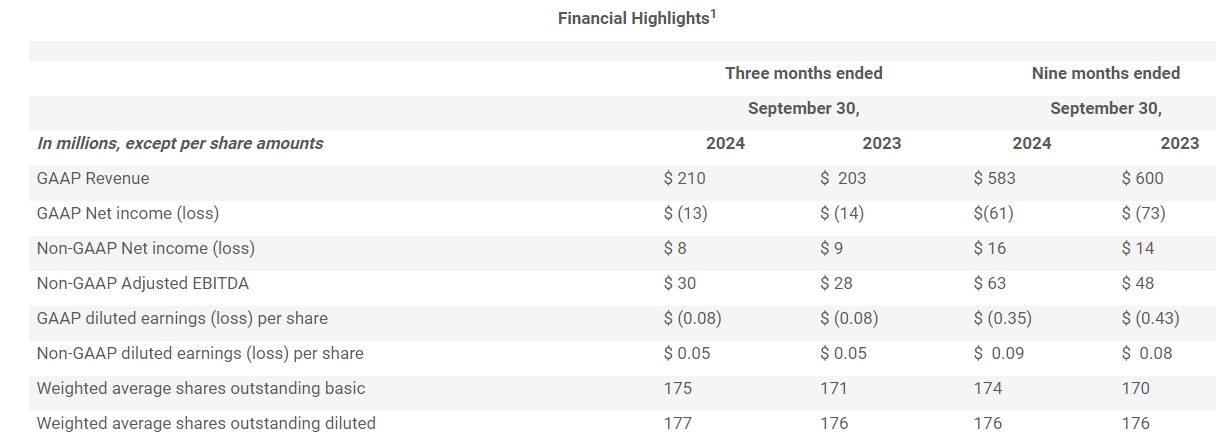The image size is (1216, 445).
Task: Click the $ 48 Adjusted EBITDA value
Action: click(x=1138, y=283)
